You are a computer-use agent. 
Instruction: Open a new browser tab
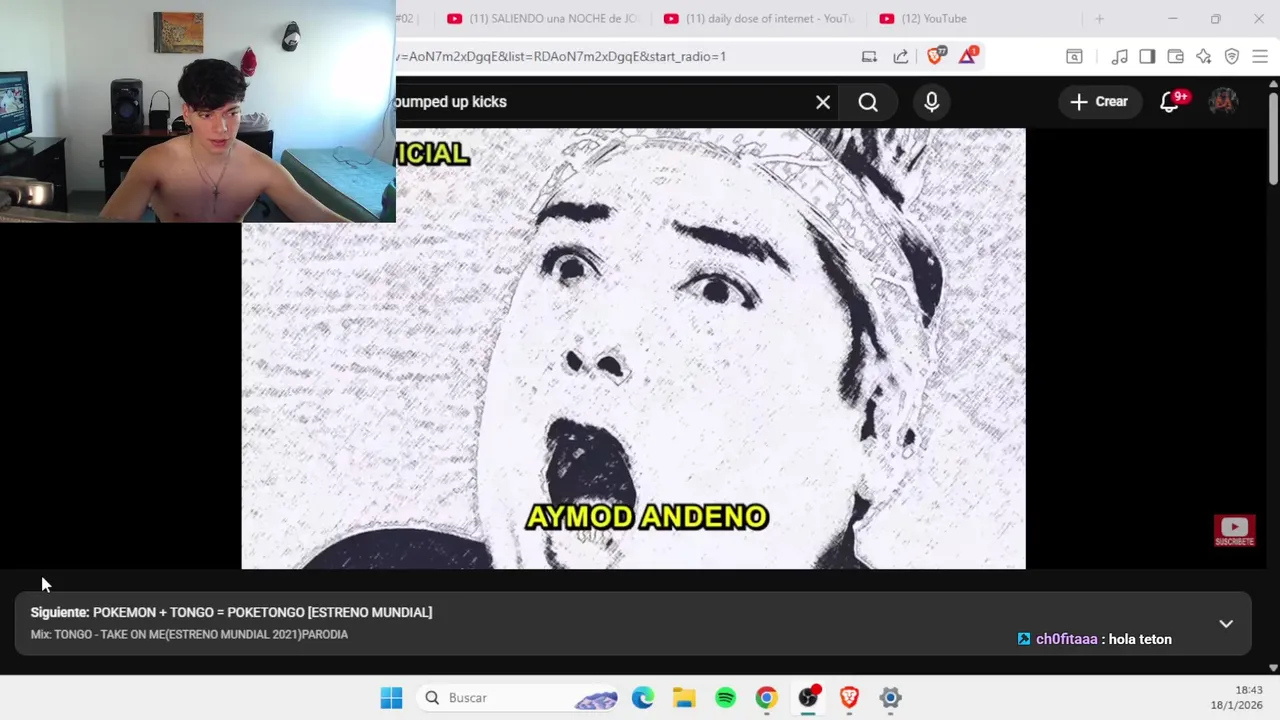point(1099,19)
